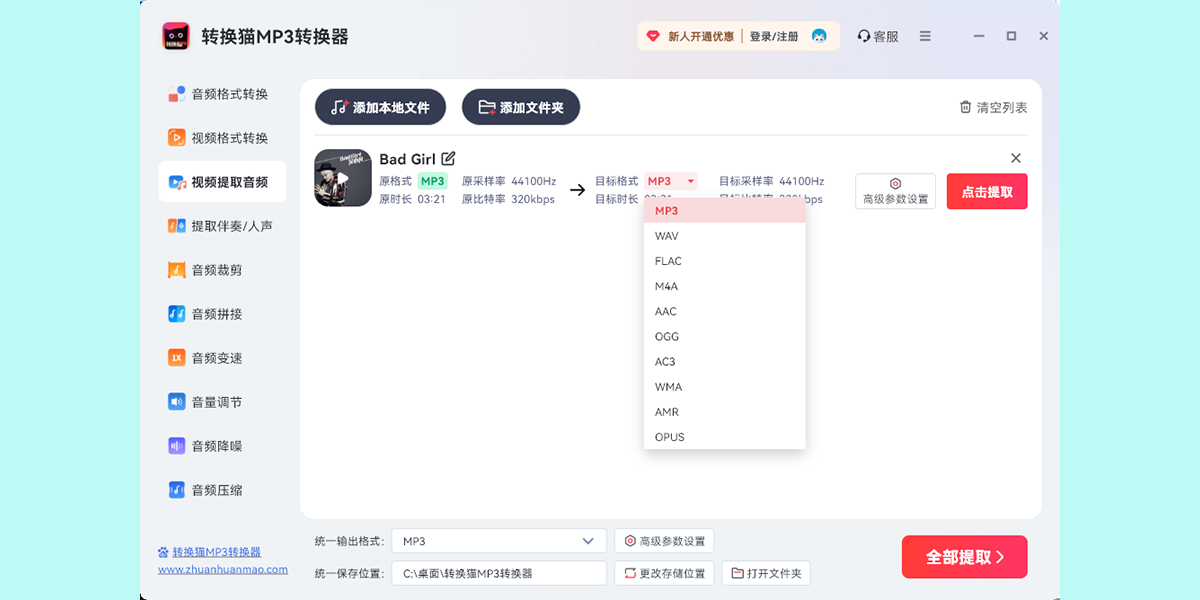Screen dimensions: 1200x600
Task: Select the 提取伴奏/人声 vocal extraction tool
Action: [x=217, y=225]
